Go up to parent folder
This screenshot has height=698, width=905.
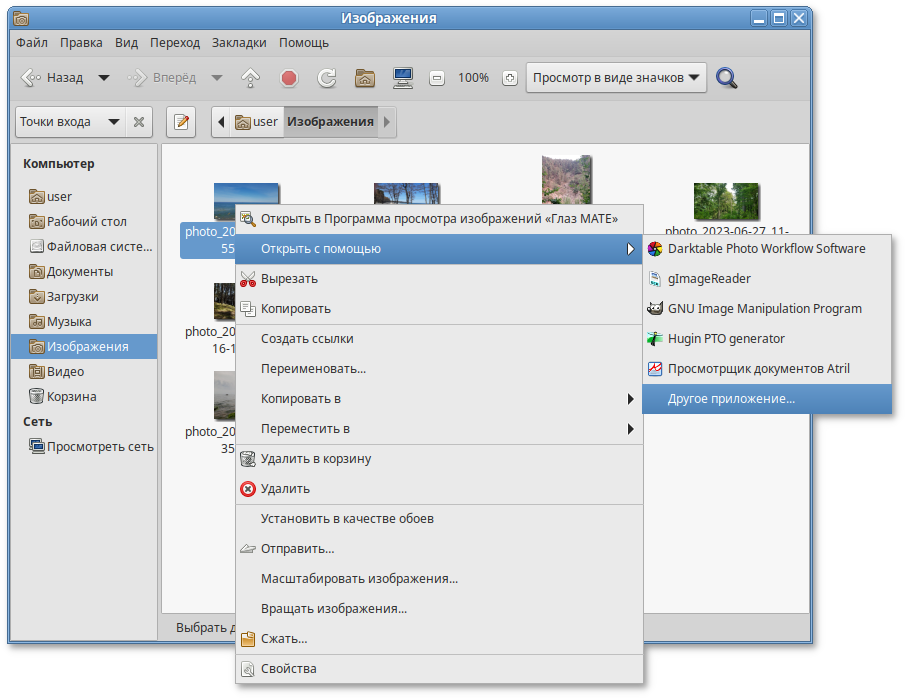click(x=250, y=78)
